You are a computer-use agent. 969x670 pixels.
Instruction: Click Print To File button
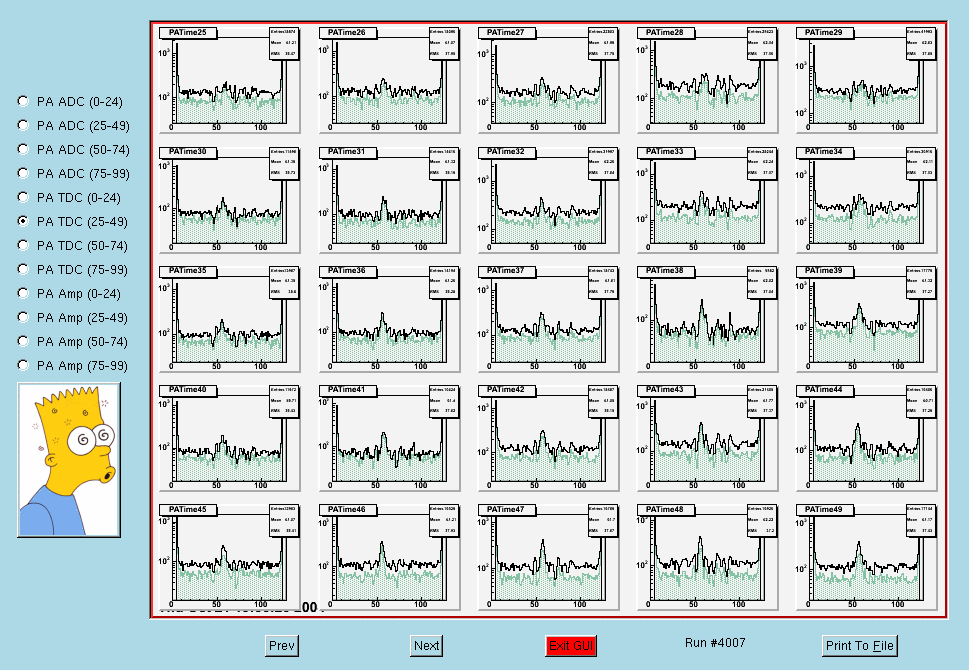click(x=860, y=645)
